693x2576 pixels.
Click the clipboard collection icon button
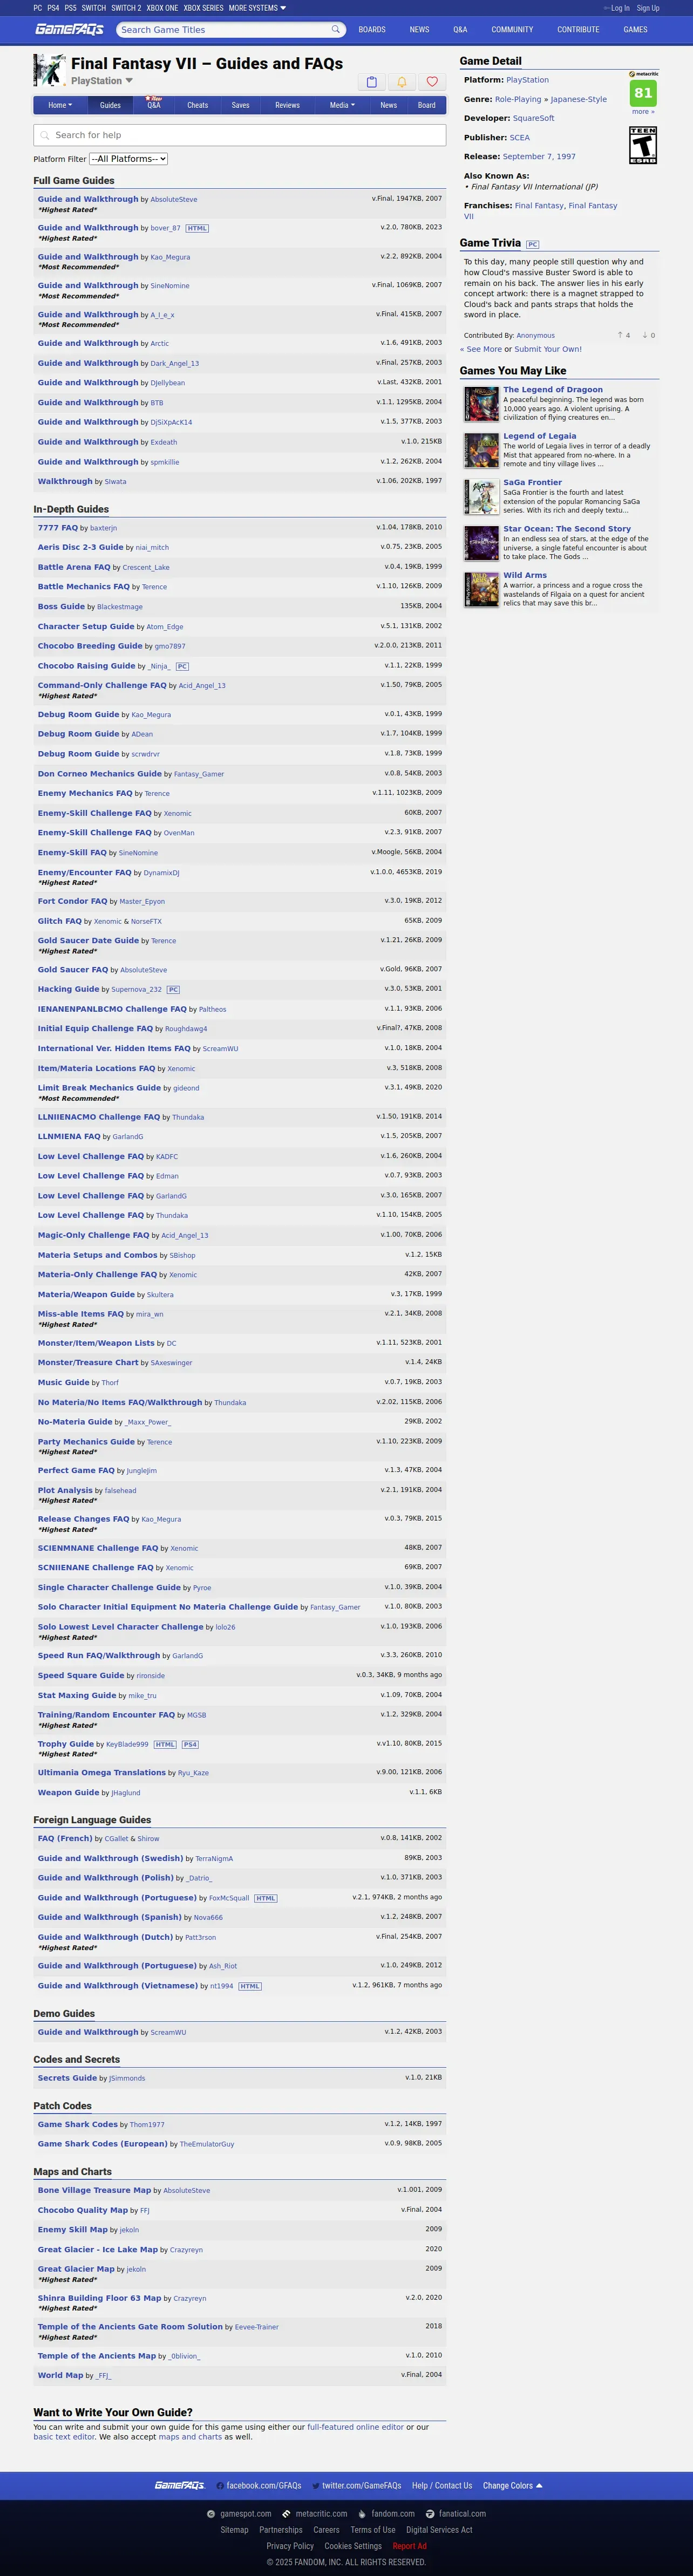(x=371, y=82)
